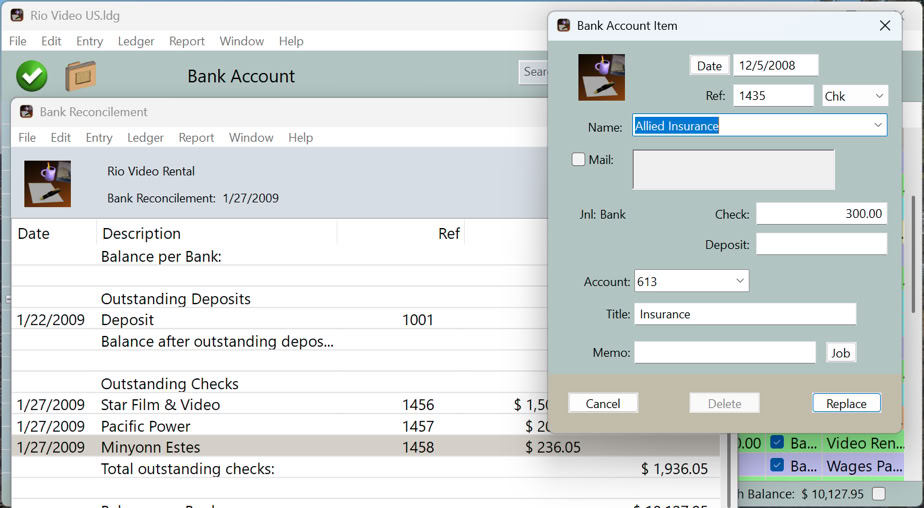
Task: Open Help menu in Bank Reconcilement window
Action: [x=301, y=137]
